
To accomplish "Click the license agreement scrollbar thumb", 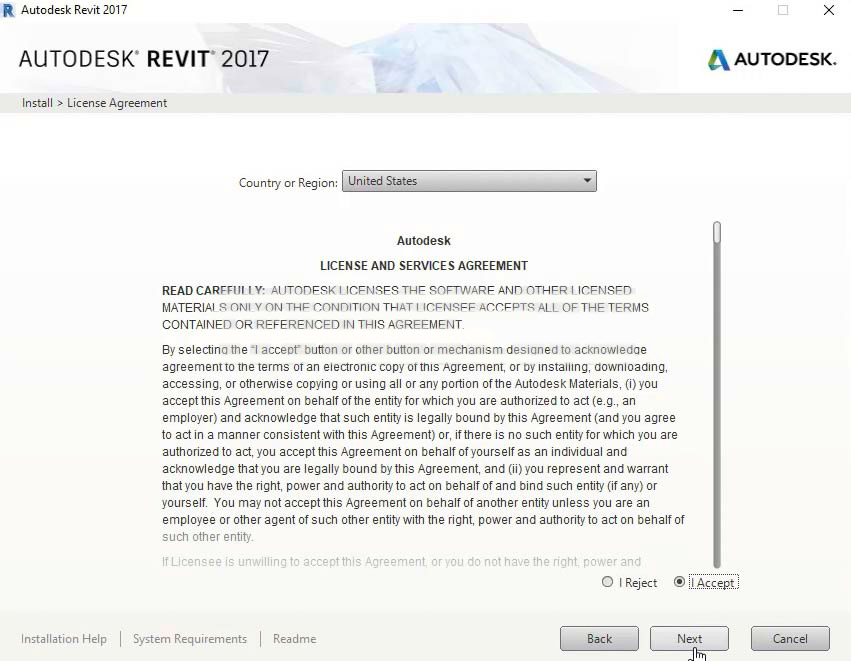I will click(x=717, y=232).
